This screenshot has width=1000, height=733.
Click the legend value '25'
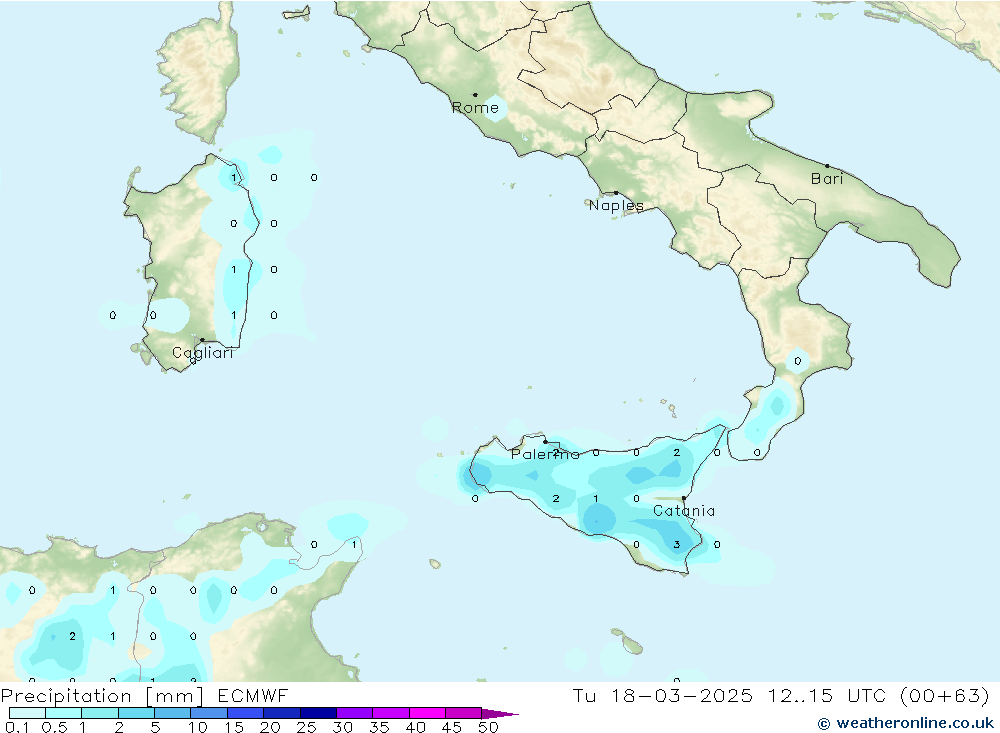pos(306,727)
